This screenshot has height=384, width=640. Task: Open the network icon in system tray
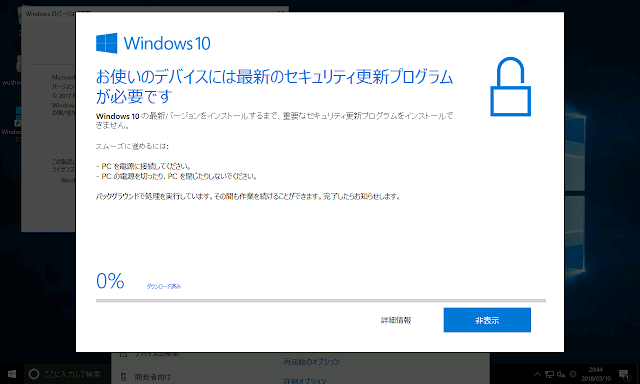tap(549, 374)
